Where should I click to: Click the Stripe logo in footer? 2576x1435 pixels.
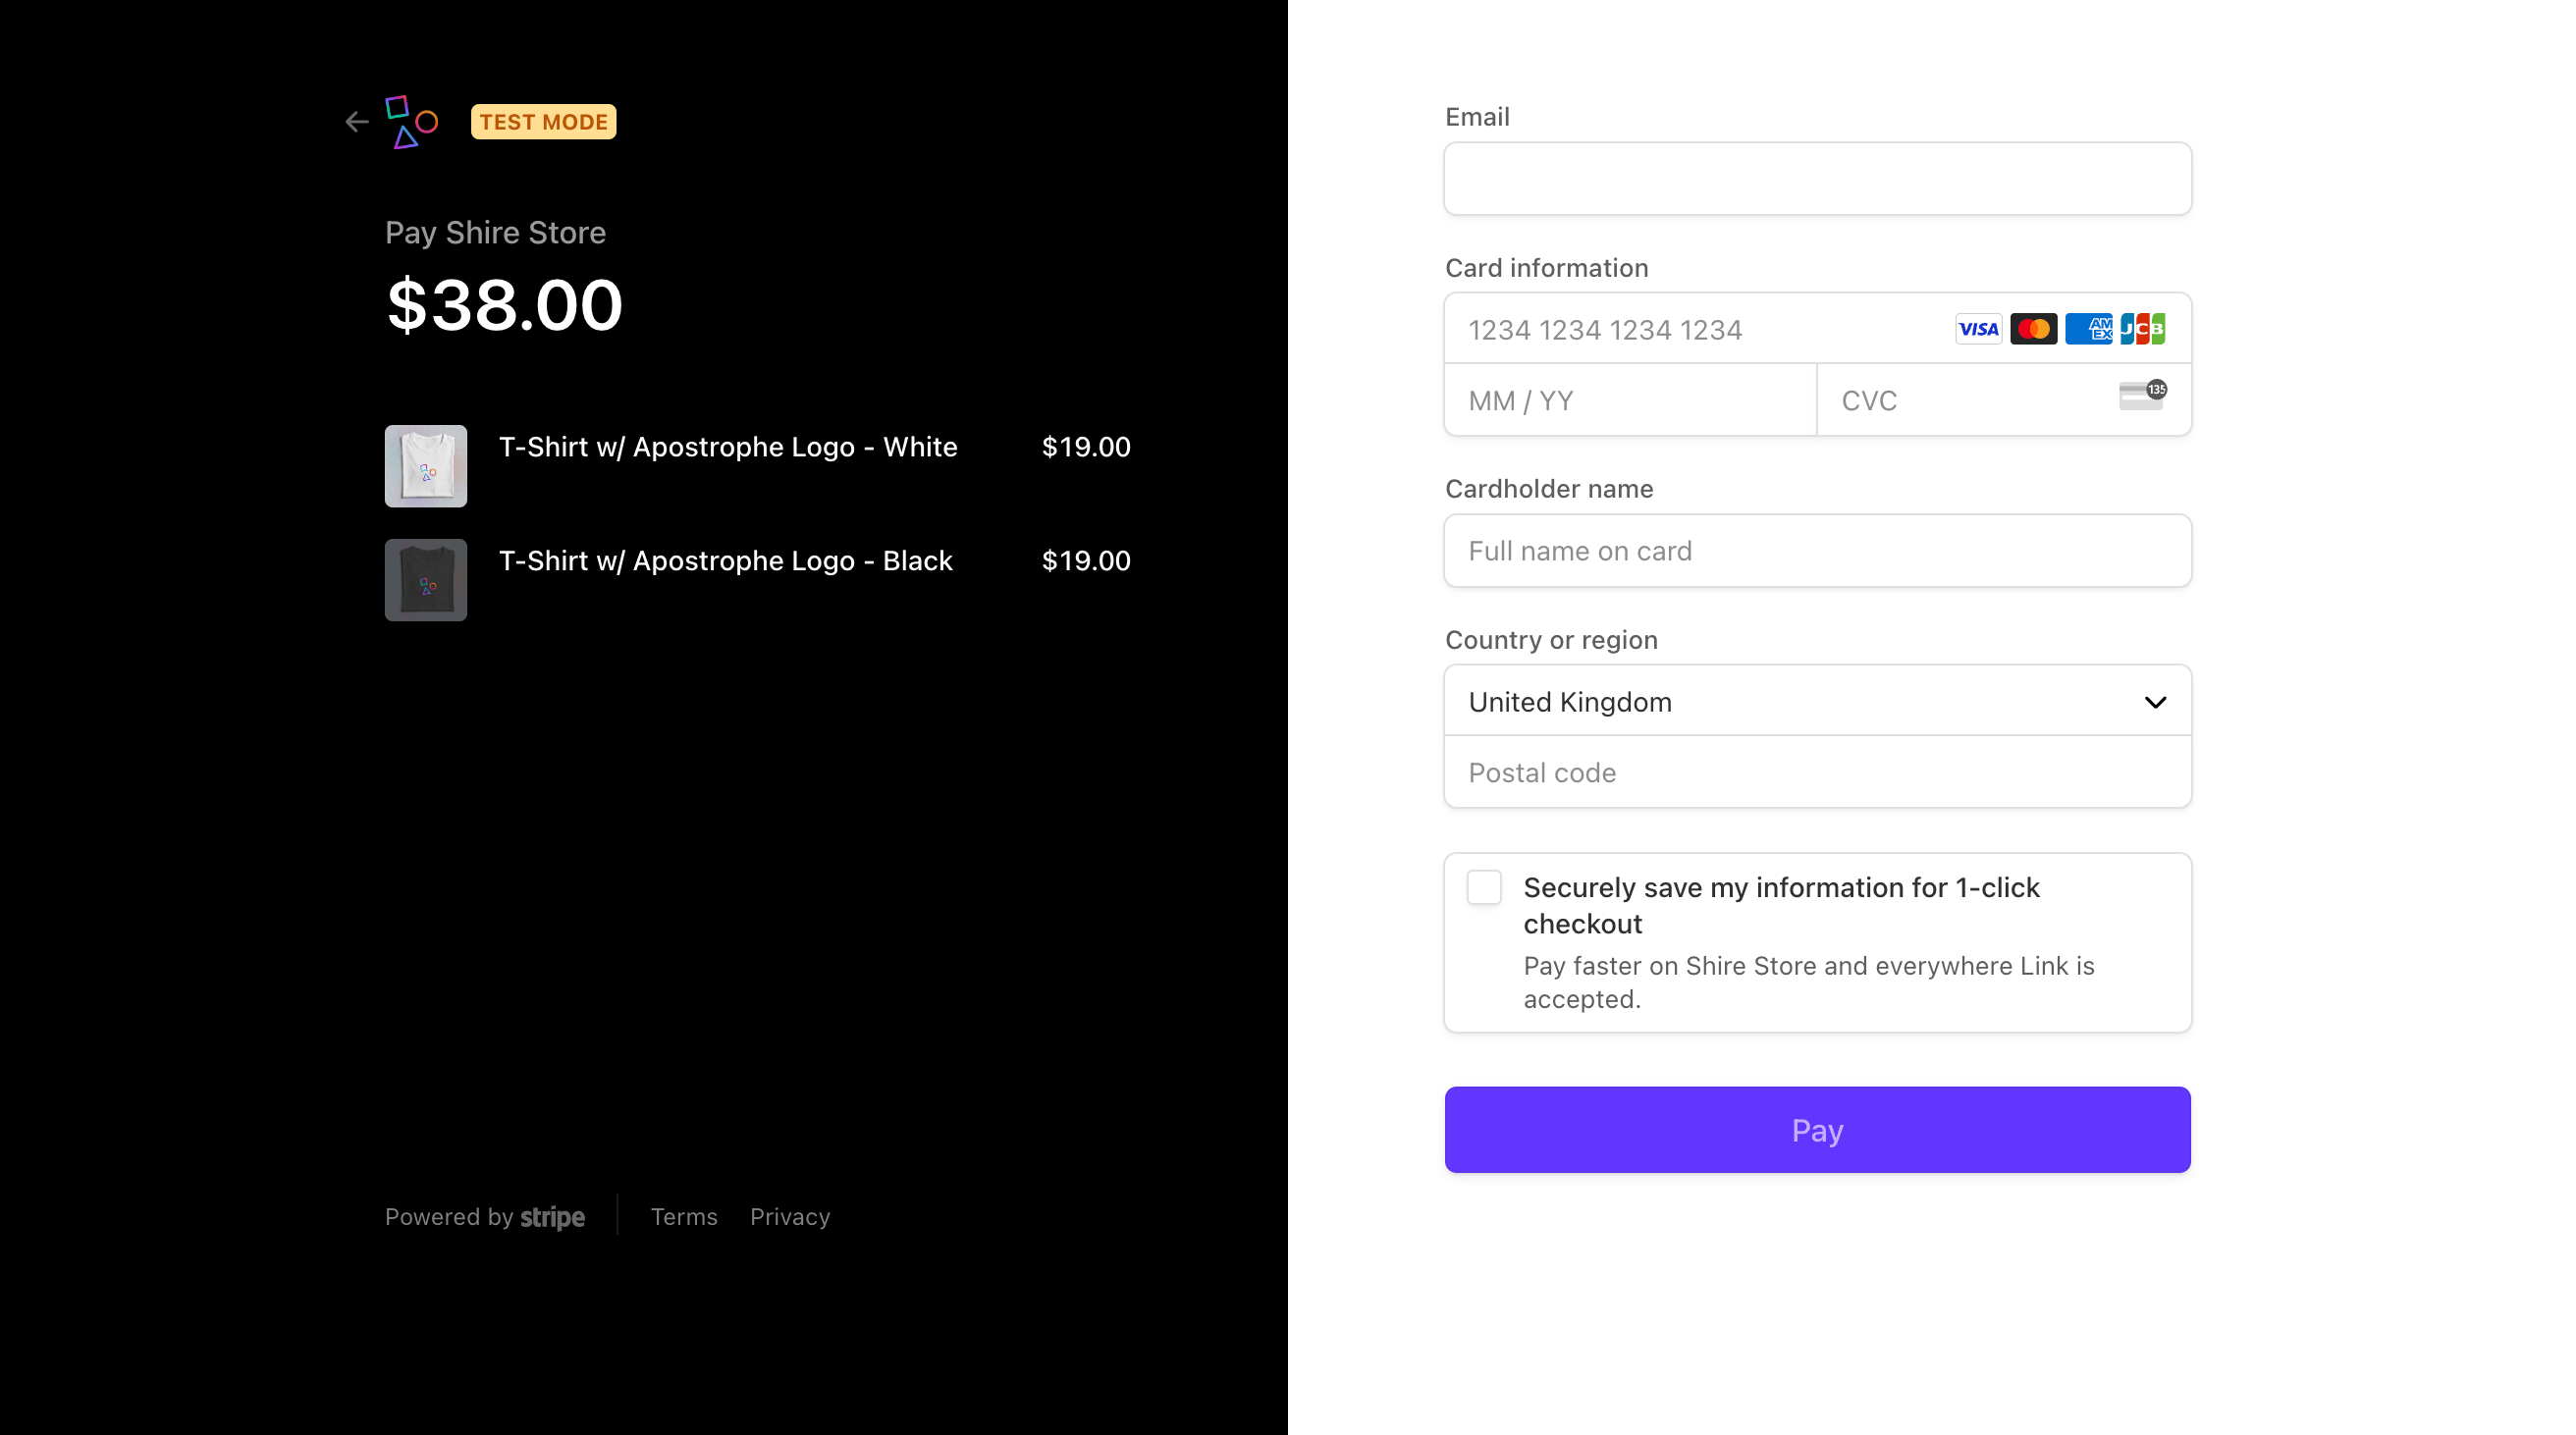[x=552, y=1217]
